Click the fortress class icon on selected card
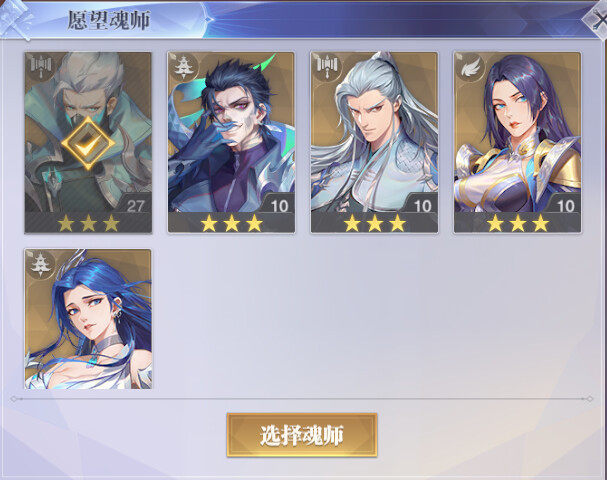The height and width of the screenshot is (480, 607). 40,66
